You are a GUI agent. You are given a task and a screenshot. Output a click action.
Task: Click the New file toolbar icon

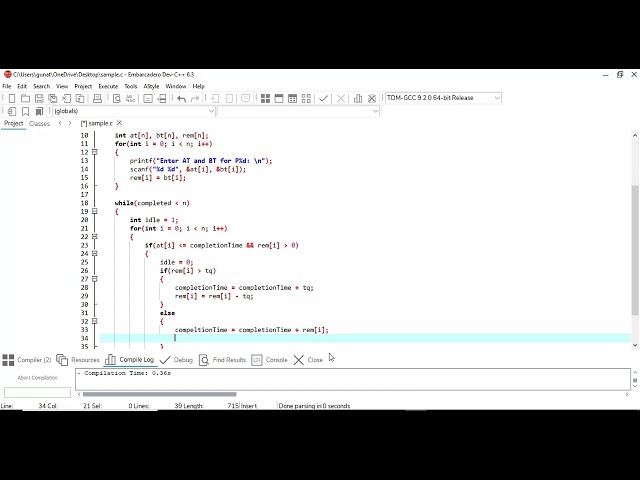click(11, 98)
